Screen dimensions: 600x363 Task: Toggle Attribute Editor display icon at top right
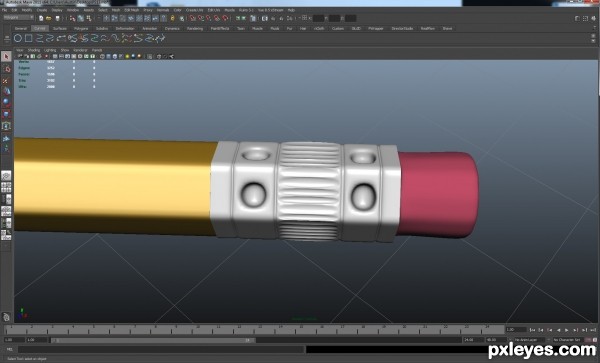point(577,18)
